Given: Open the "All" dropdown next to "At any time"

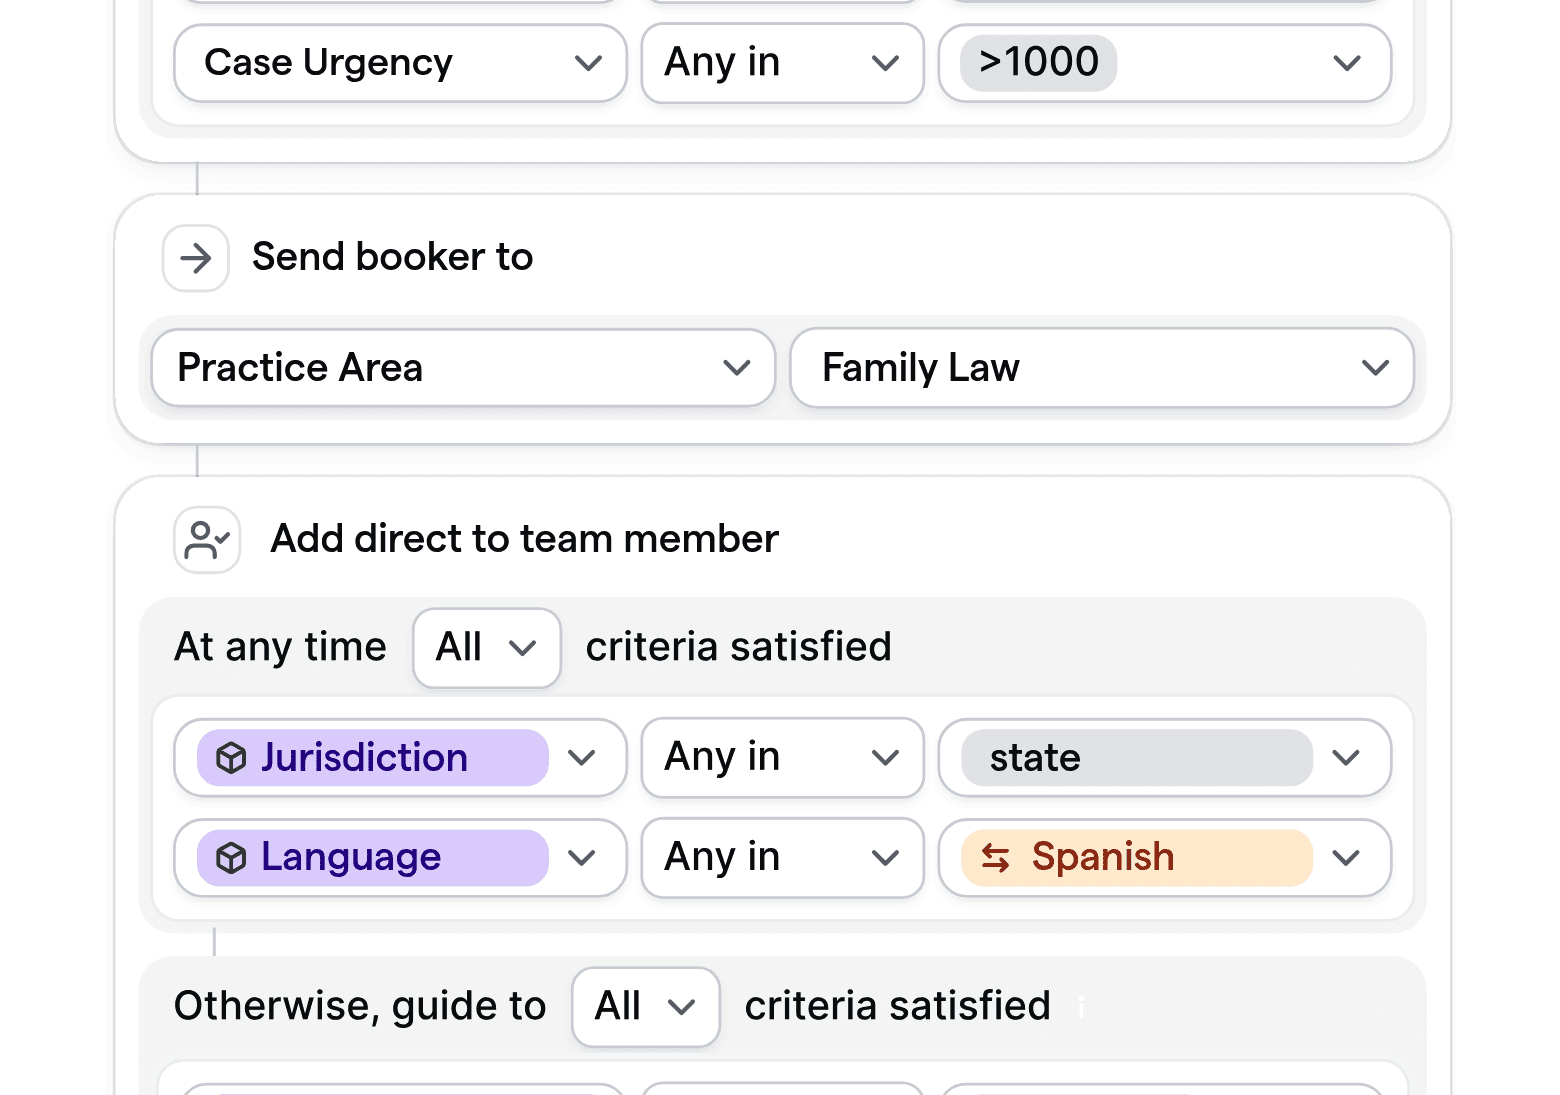Looking at the screenshot, I should 486,648.
